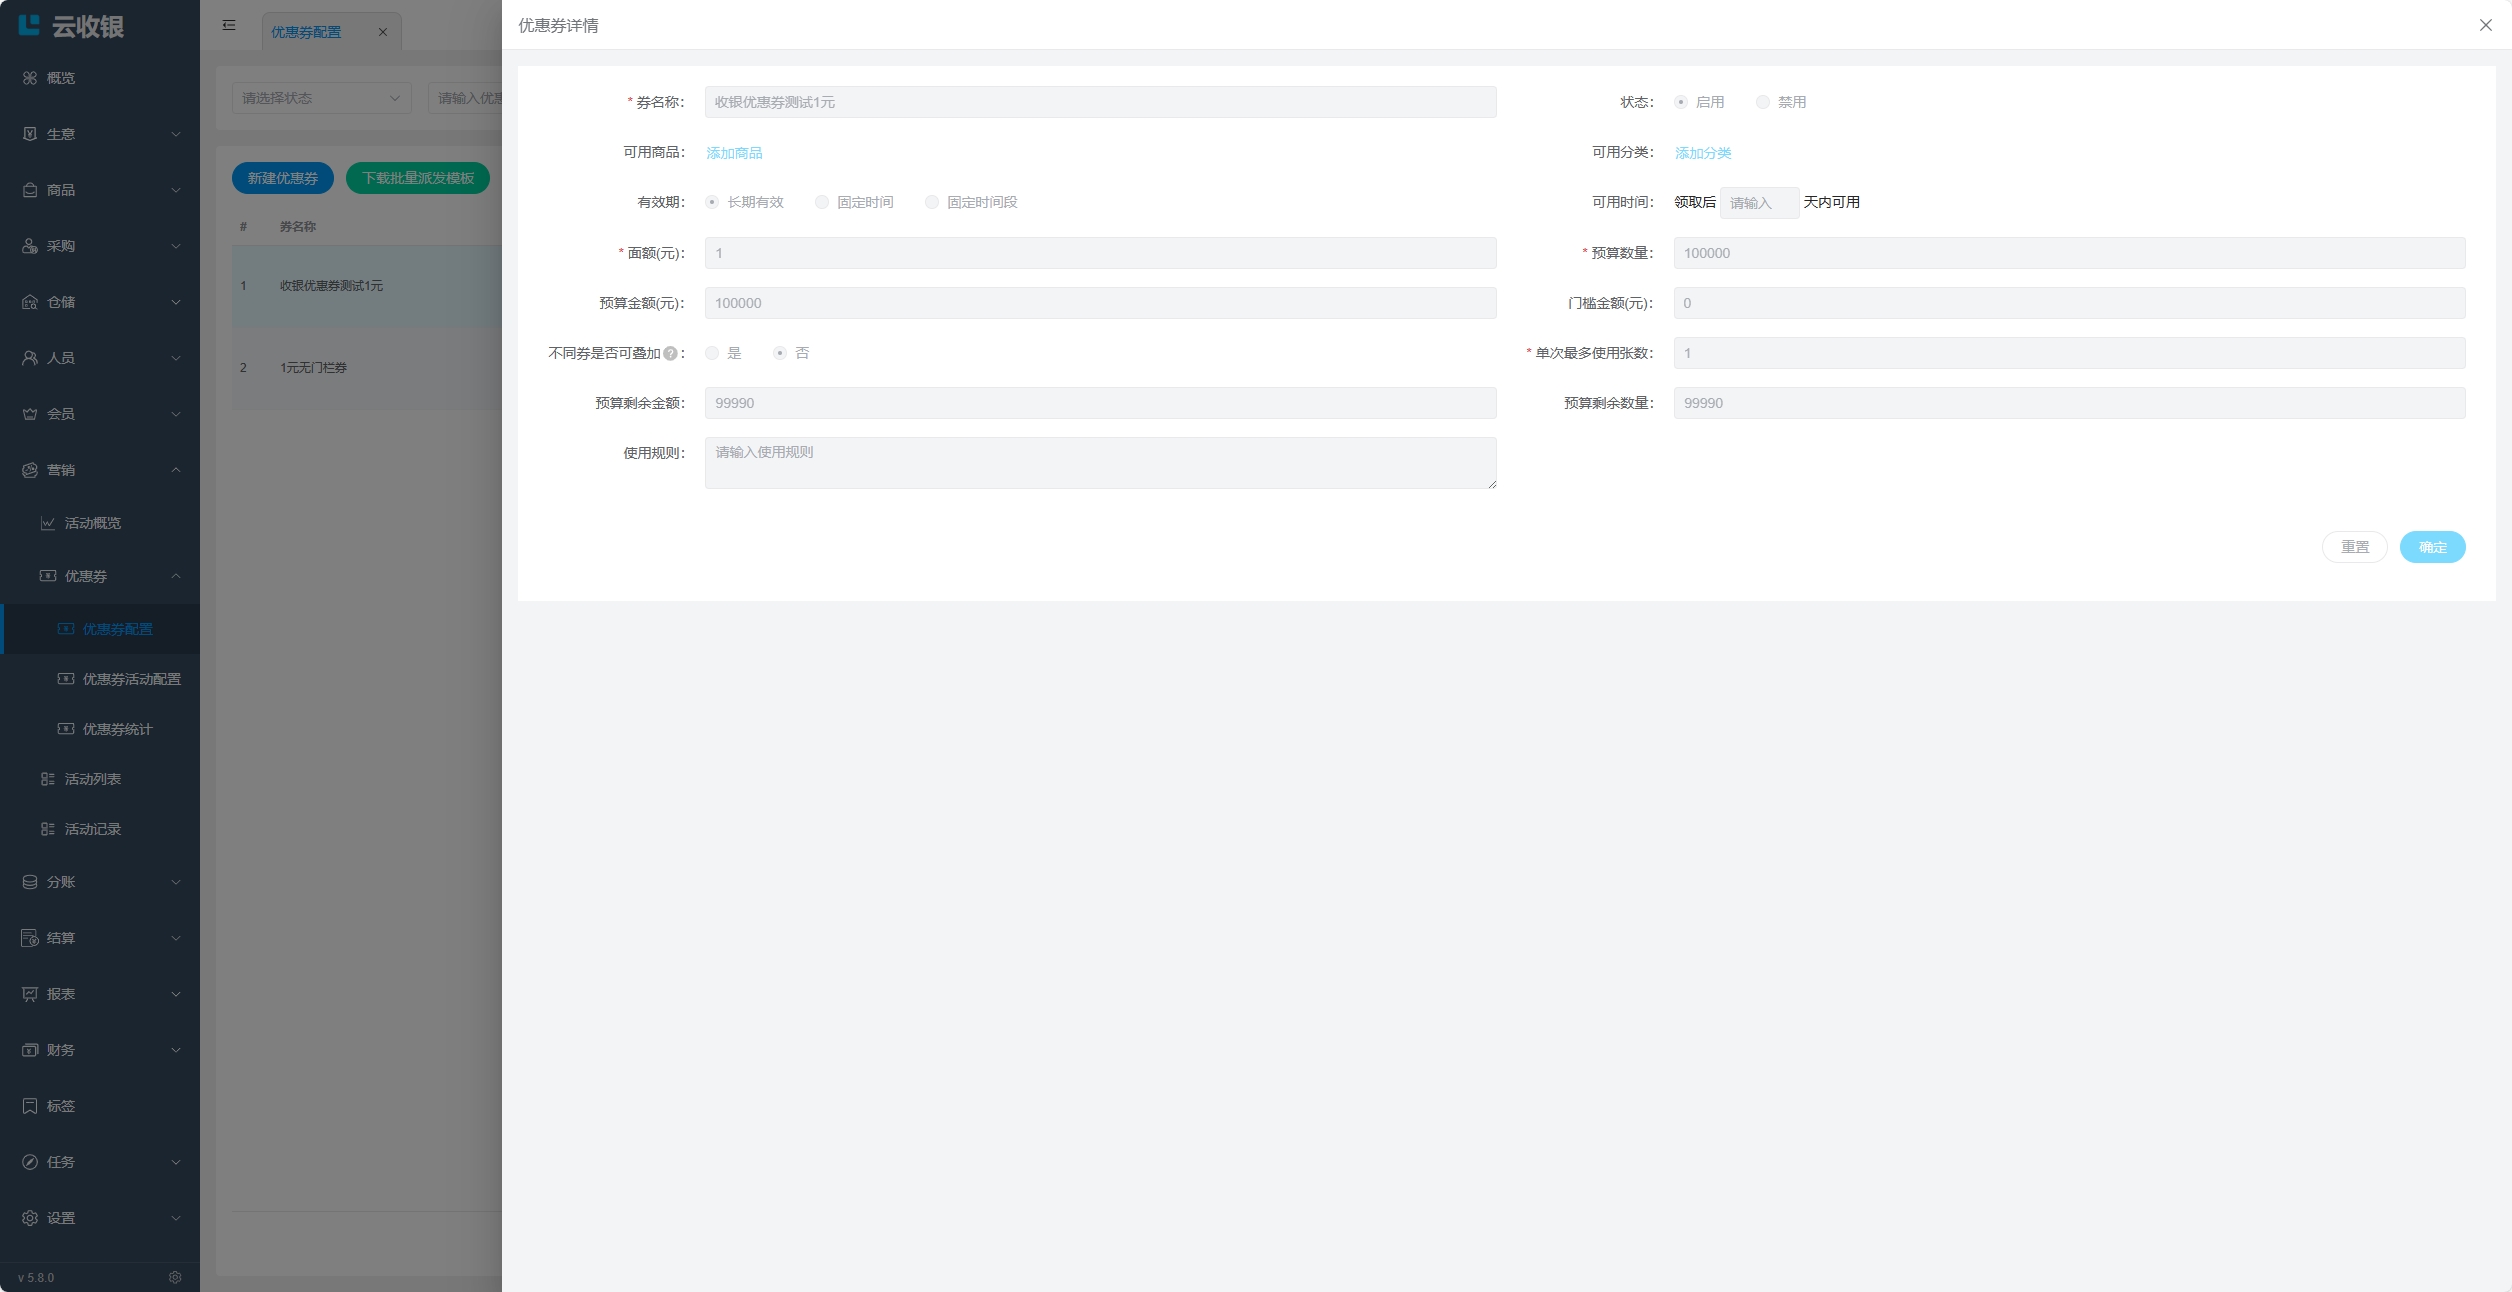Screen dimensions: 2512x1292
Task: Open the 请选择状态 status dropdown
Action: coord(320,98)
